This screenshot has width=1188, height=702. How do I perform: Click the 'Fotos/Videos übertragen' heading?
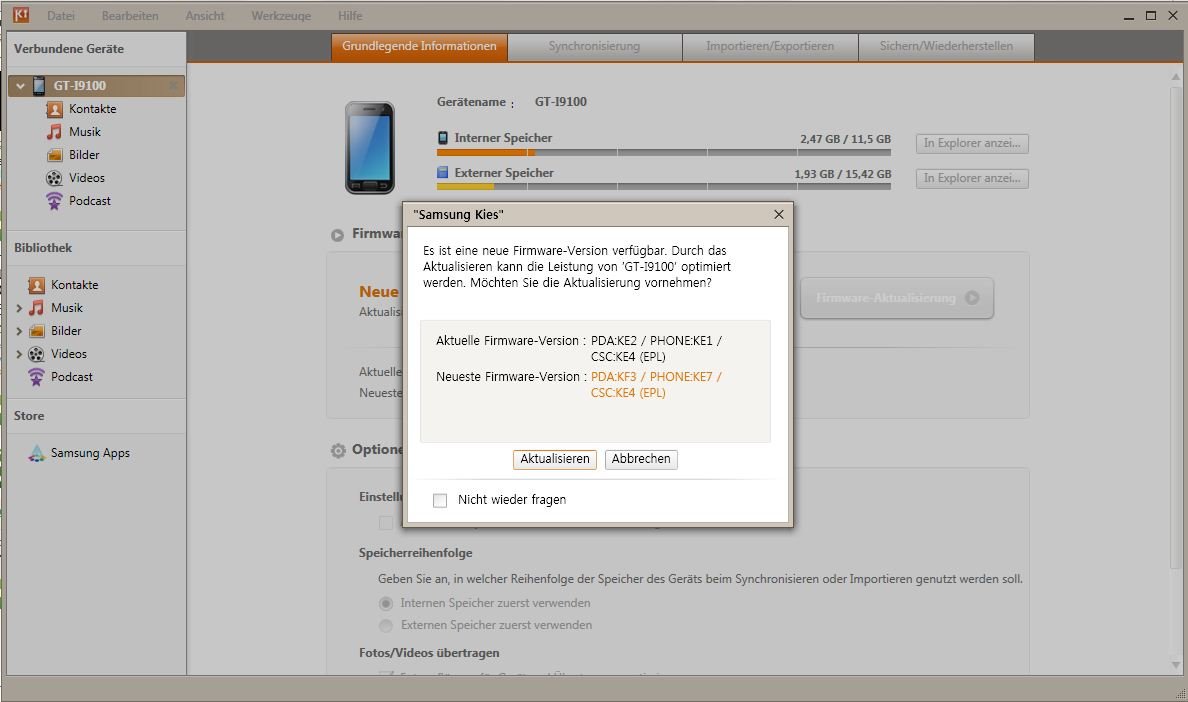[429, 653]
